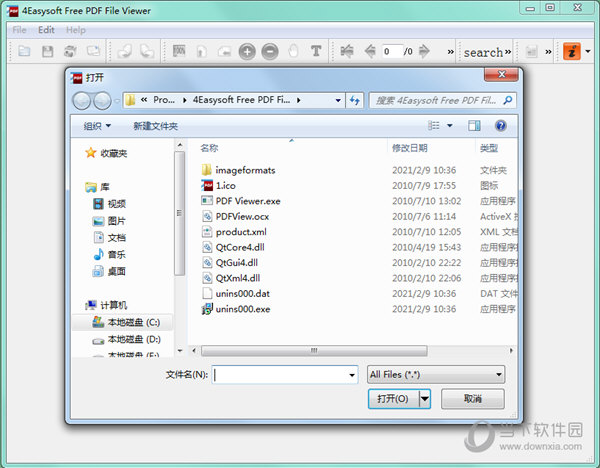600x468 pixels.
Task: Click the dialog search box
Action: 436,100
